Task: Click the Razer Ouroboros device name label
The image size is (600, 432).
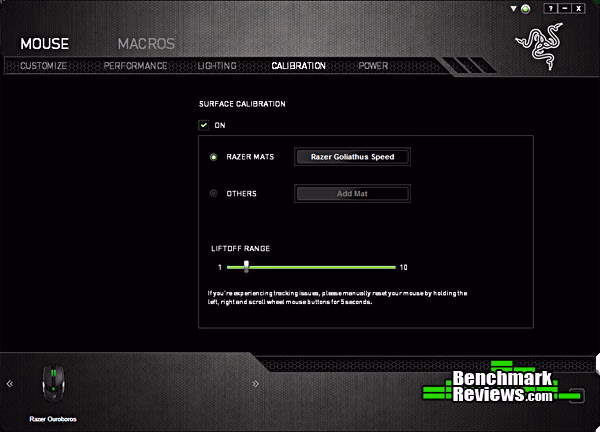Action: [53, 419]
